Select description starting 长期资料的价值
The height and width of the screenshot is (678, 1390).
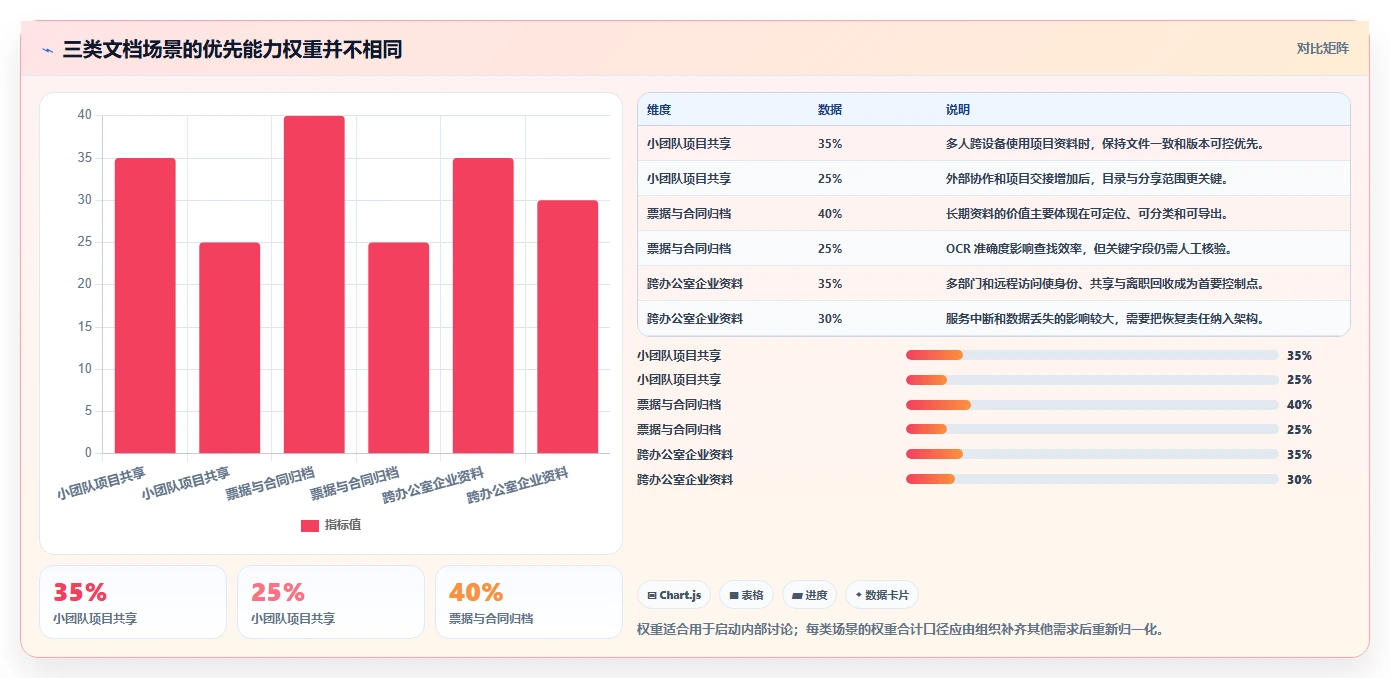[1087, 214]
